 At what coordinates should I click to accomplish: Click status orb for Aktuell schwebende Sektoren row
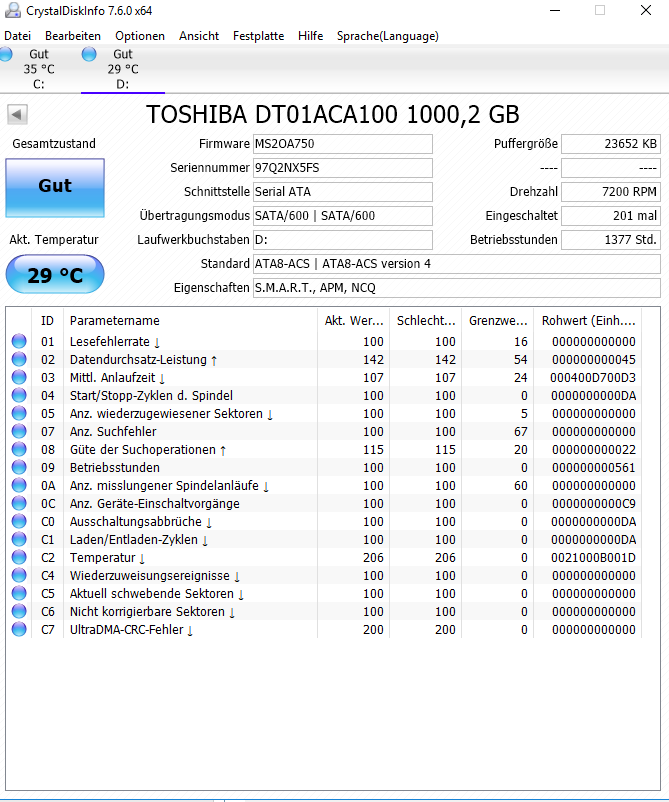point(19,593)
